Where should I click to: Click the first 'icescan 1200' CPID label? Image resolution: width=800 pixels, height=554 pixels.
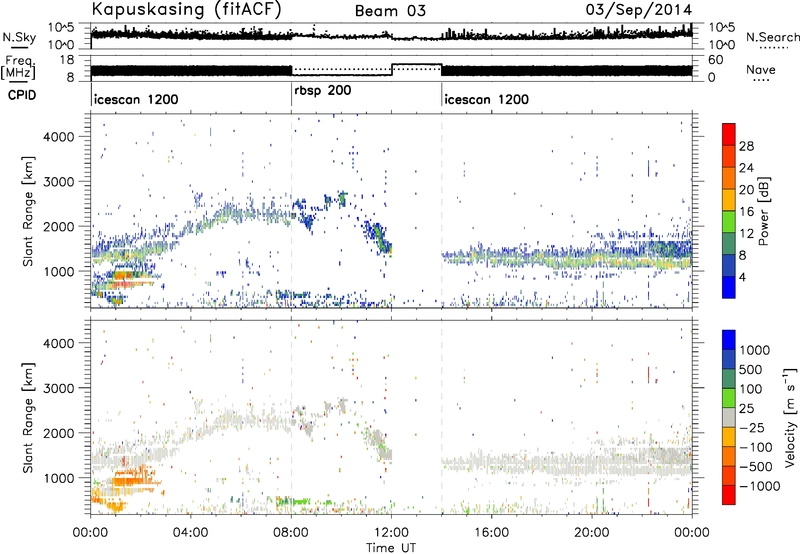[136, 99]
